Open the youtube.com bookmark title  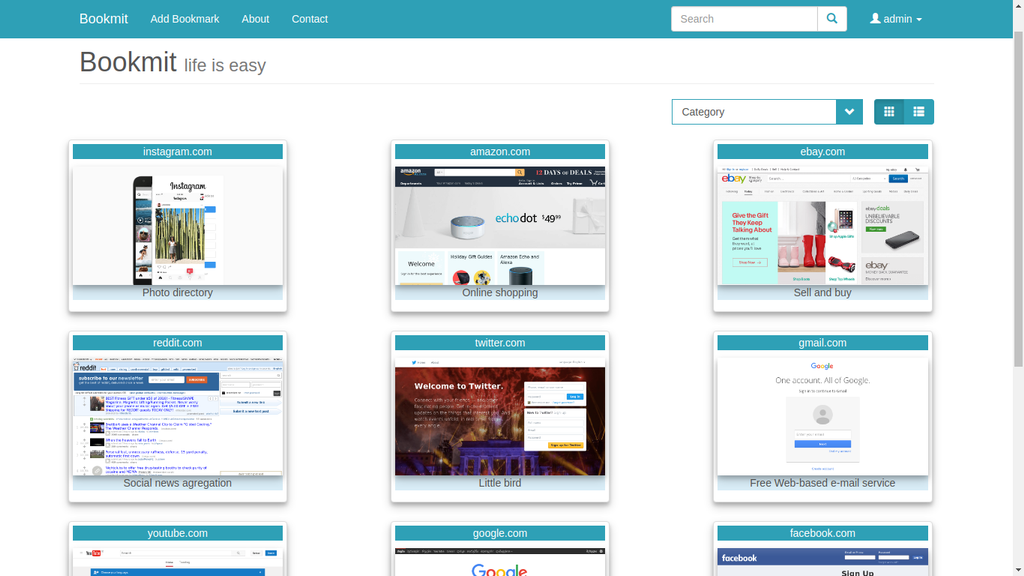point(178,534)
